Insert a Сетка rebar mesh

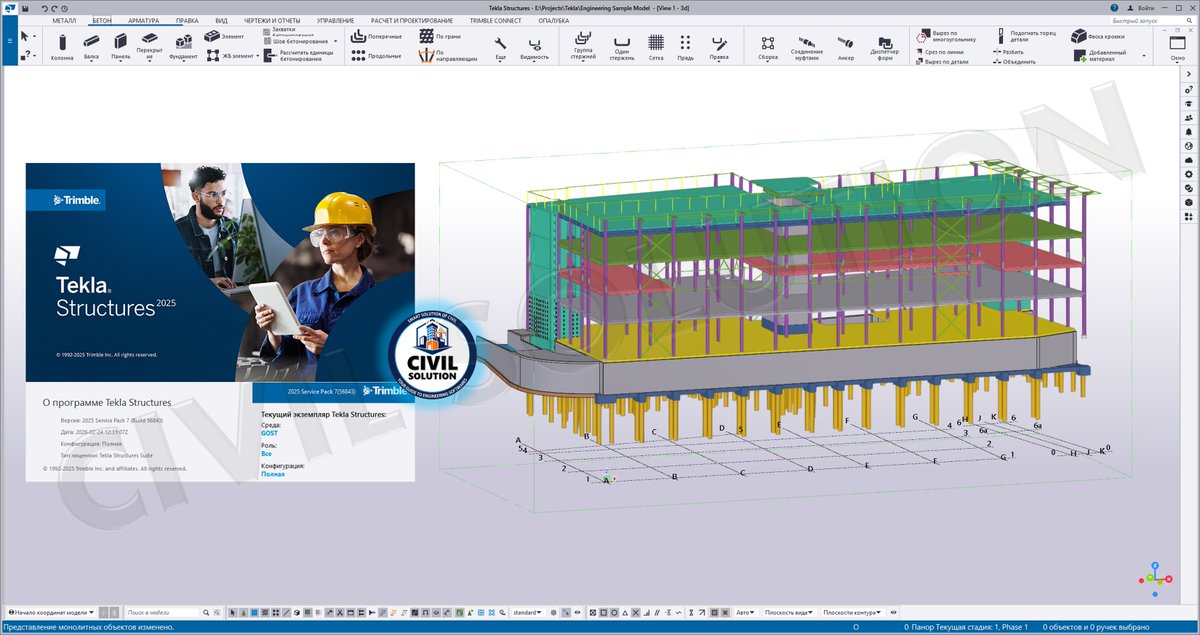[656, 46]
